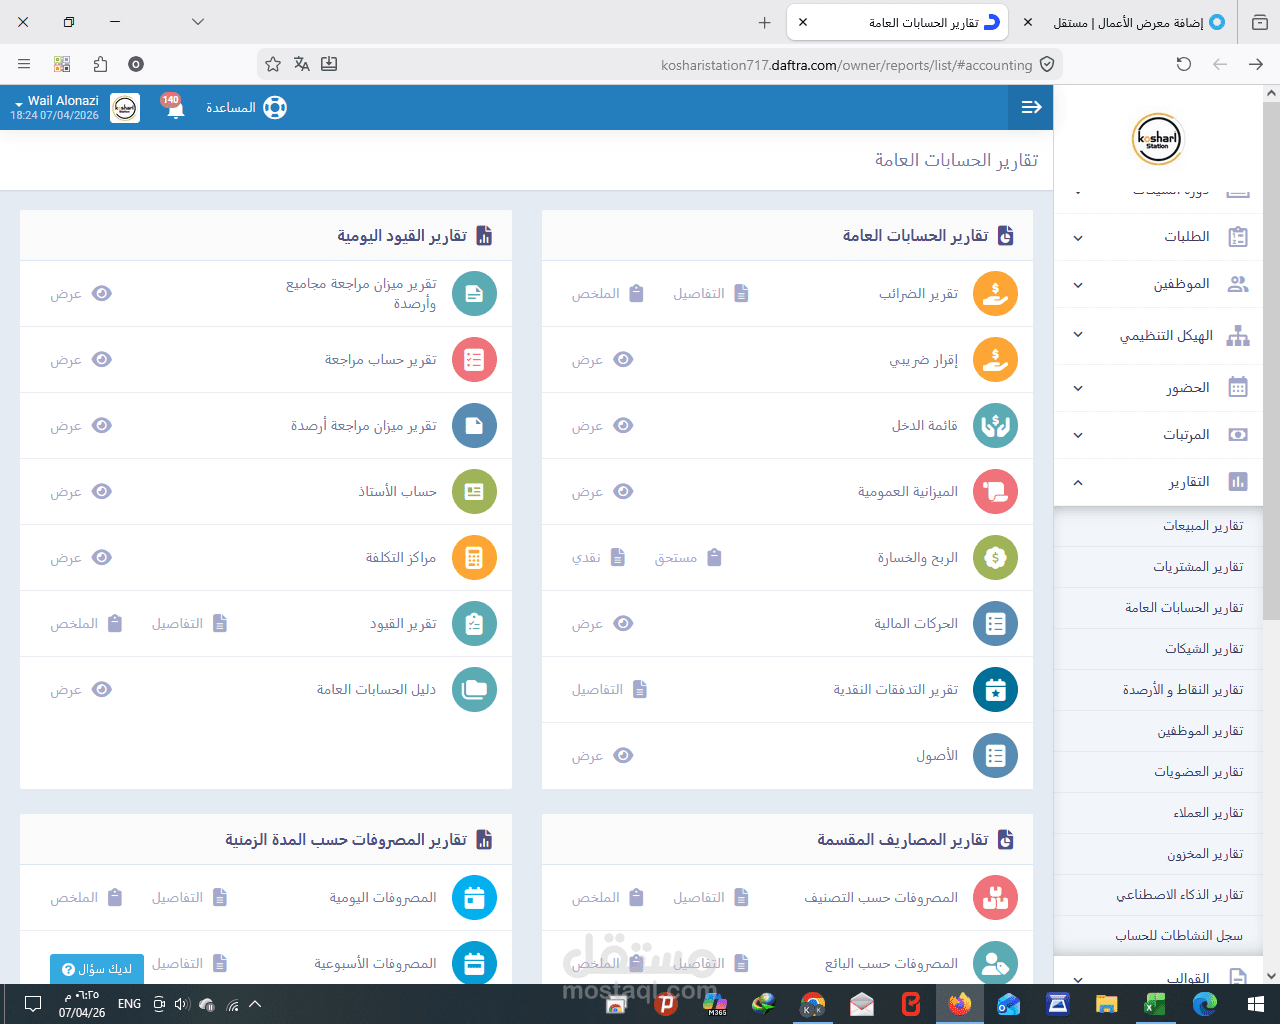The width and height of the screenshot is (1280, 1024).
Task: Click the daily expenses (المصروفات اليومية) calendar icon
Action: point(474,898)
